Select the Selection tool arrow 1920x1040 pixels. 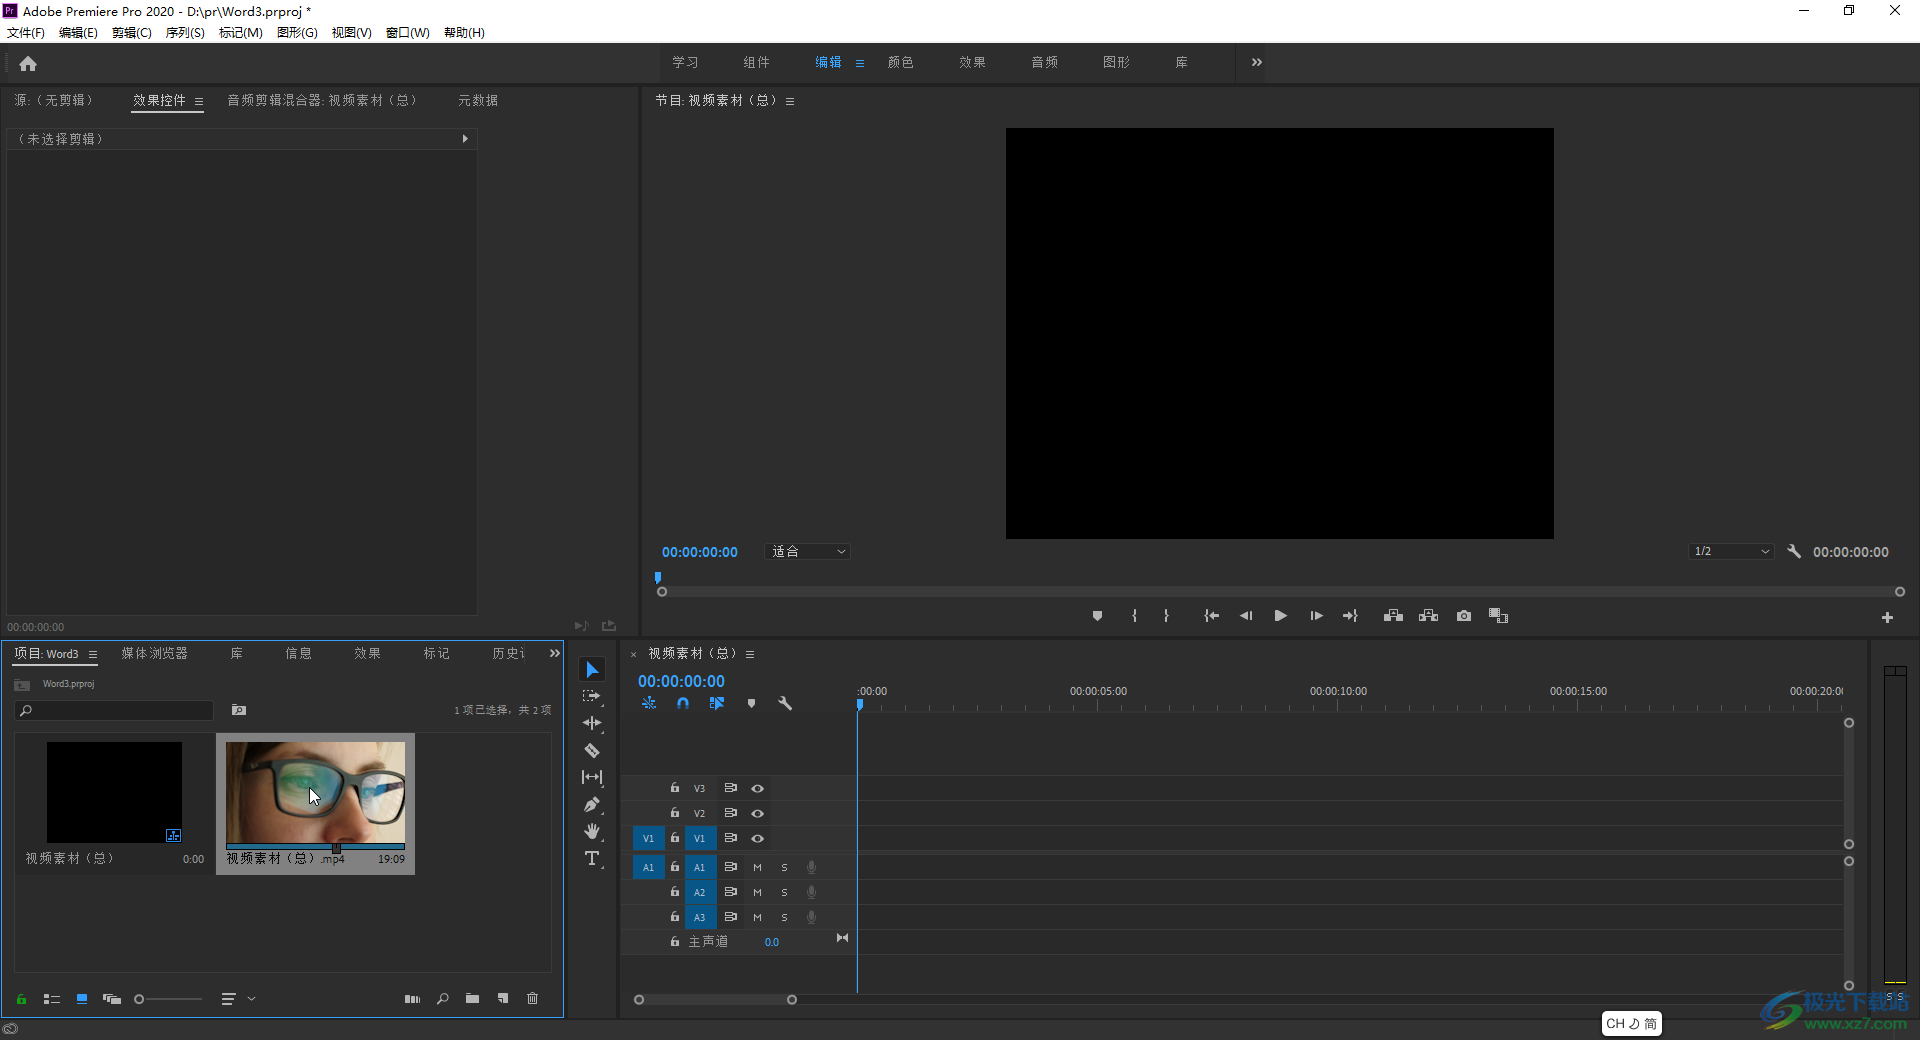click(x=592, y=670)
